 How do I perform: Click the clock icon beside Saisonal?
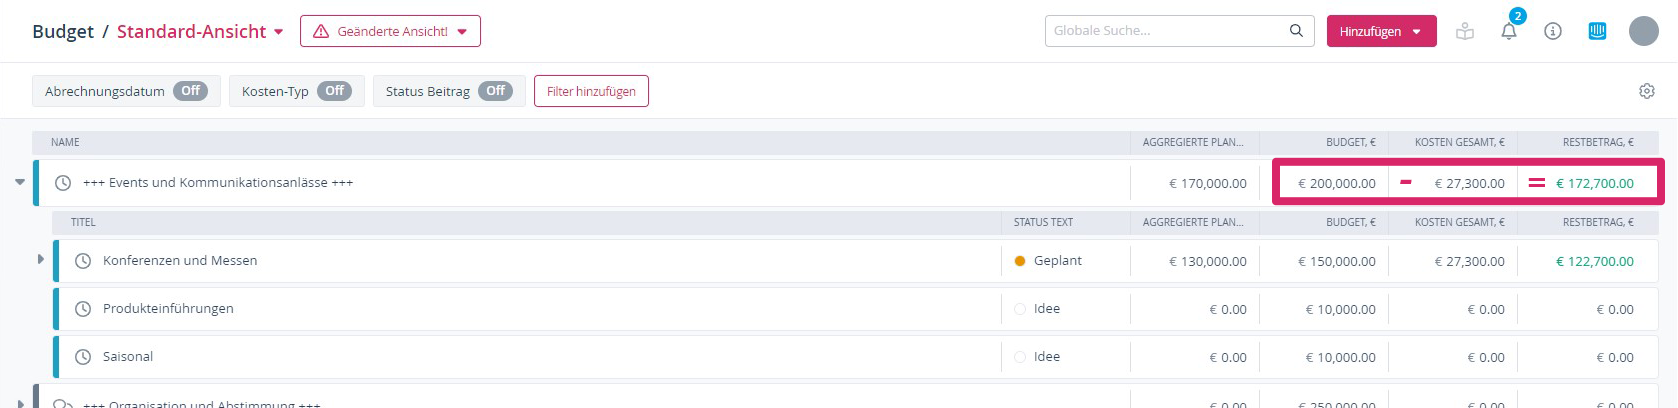click(x=83, y=357)
